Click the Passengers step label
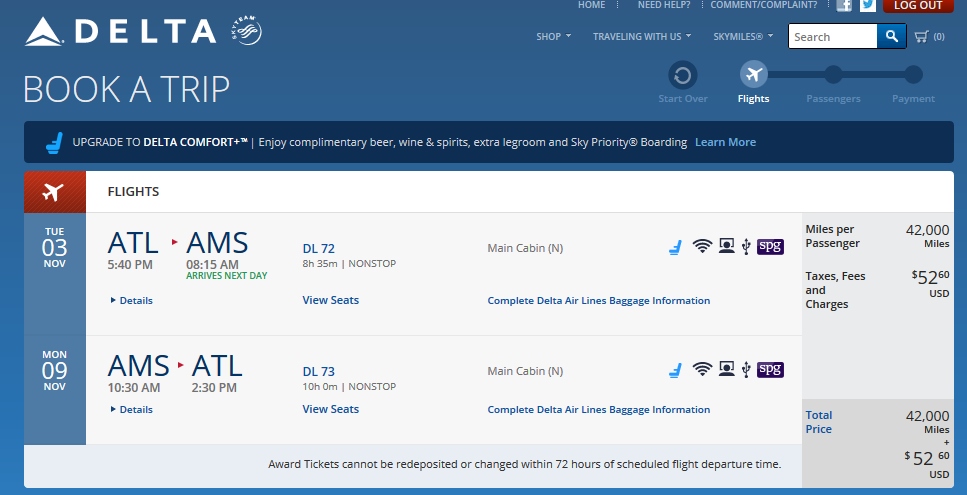 (x=833, y=99)
